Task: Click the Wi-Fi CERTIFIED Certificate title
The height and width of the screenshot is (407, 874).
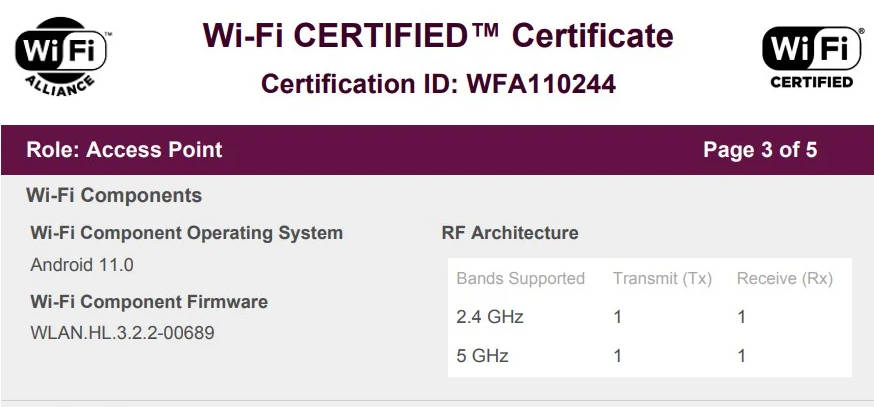Action: pos(438,36)
